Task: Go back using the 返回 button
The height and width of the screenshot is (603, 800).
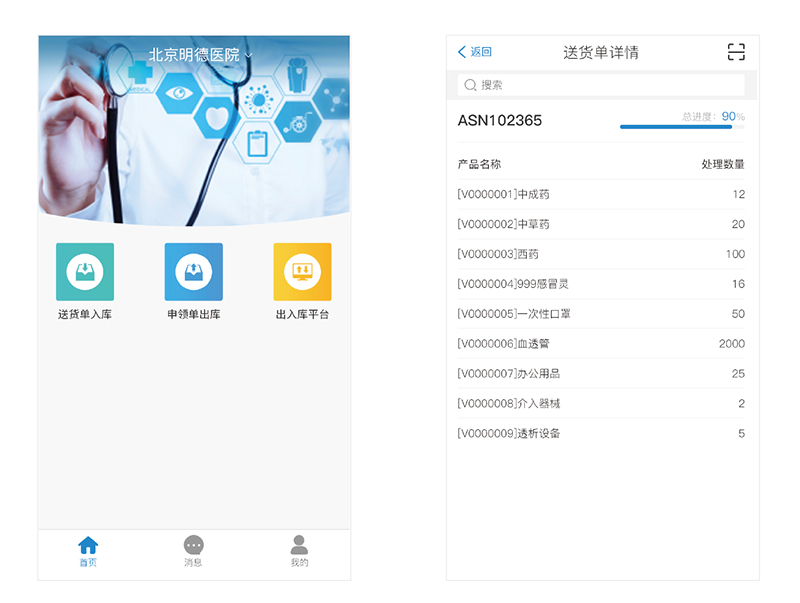Action: [x=475, y=52]
